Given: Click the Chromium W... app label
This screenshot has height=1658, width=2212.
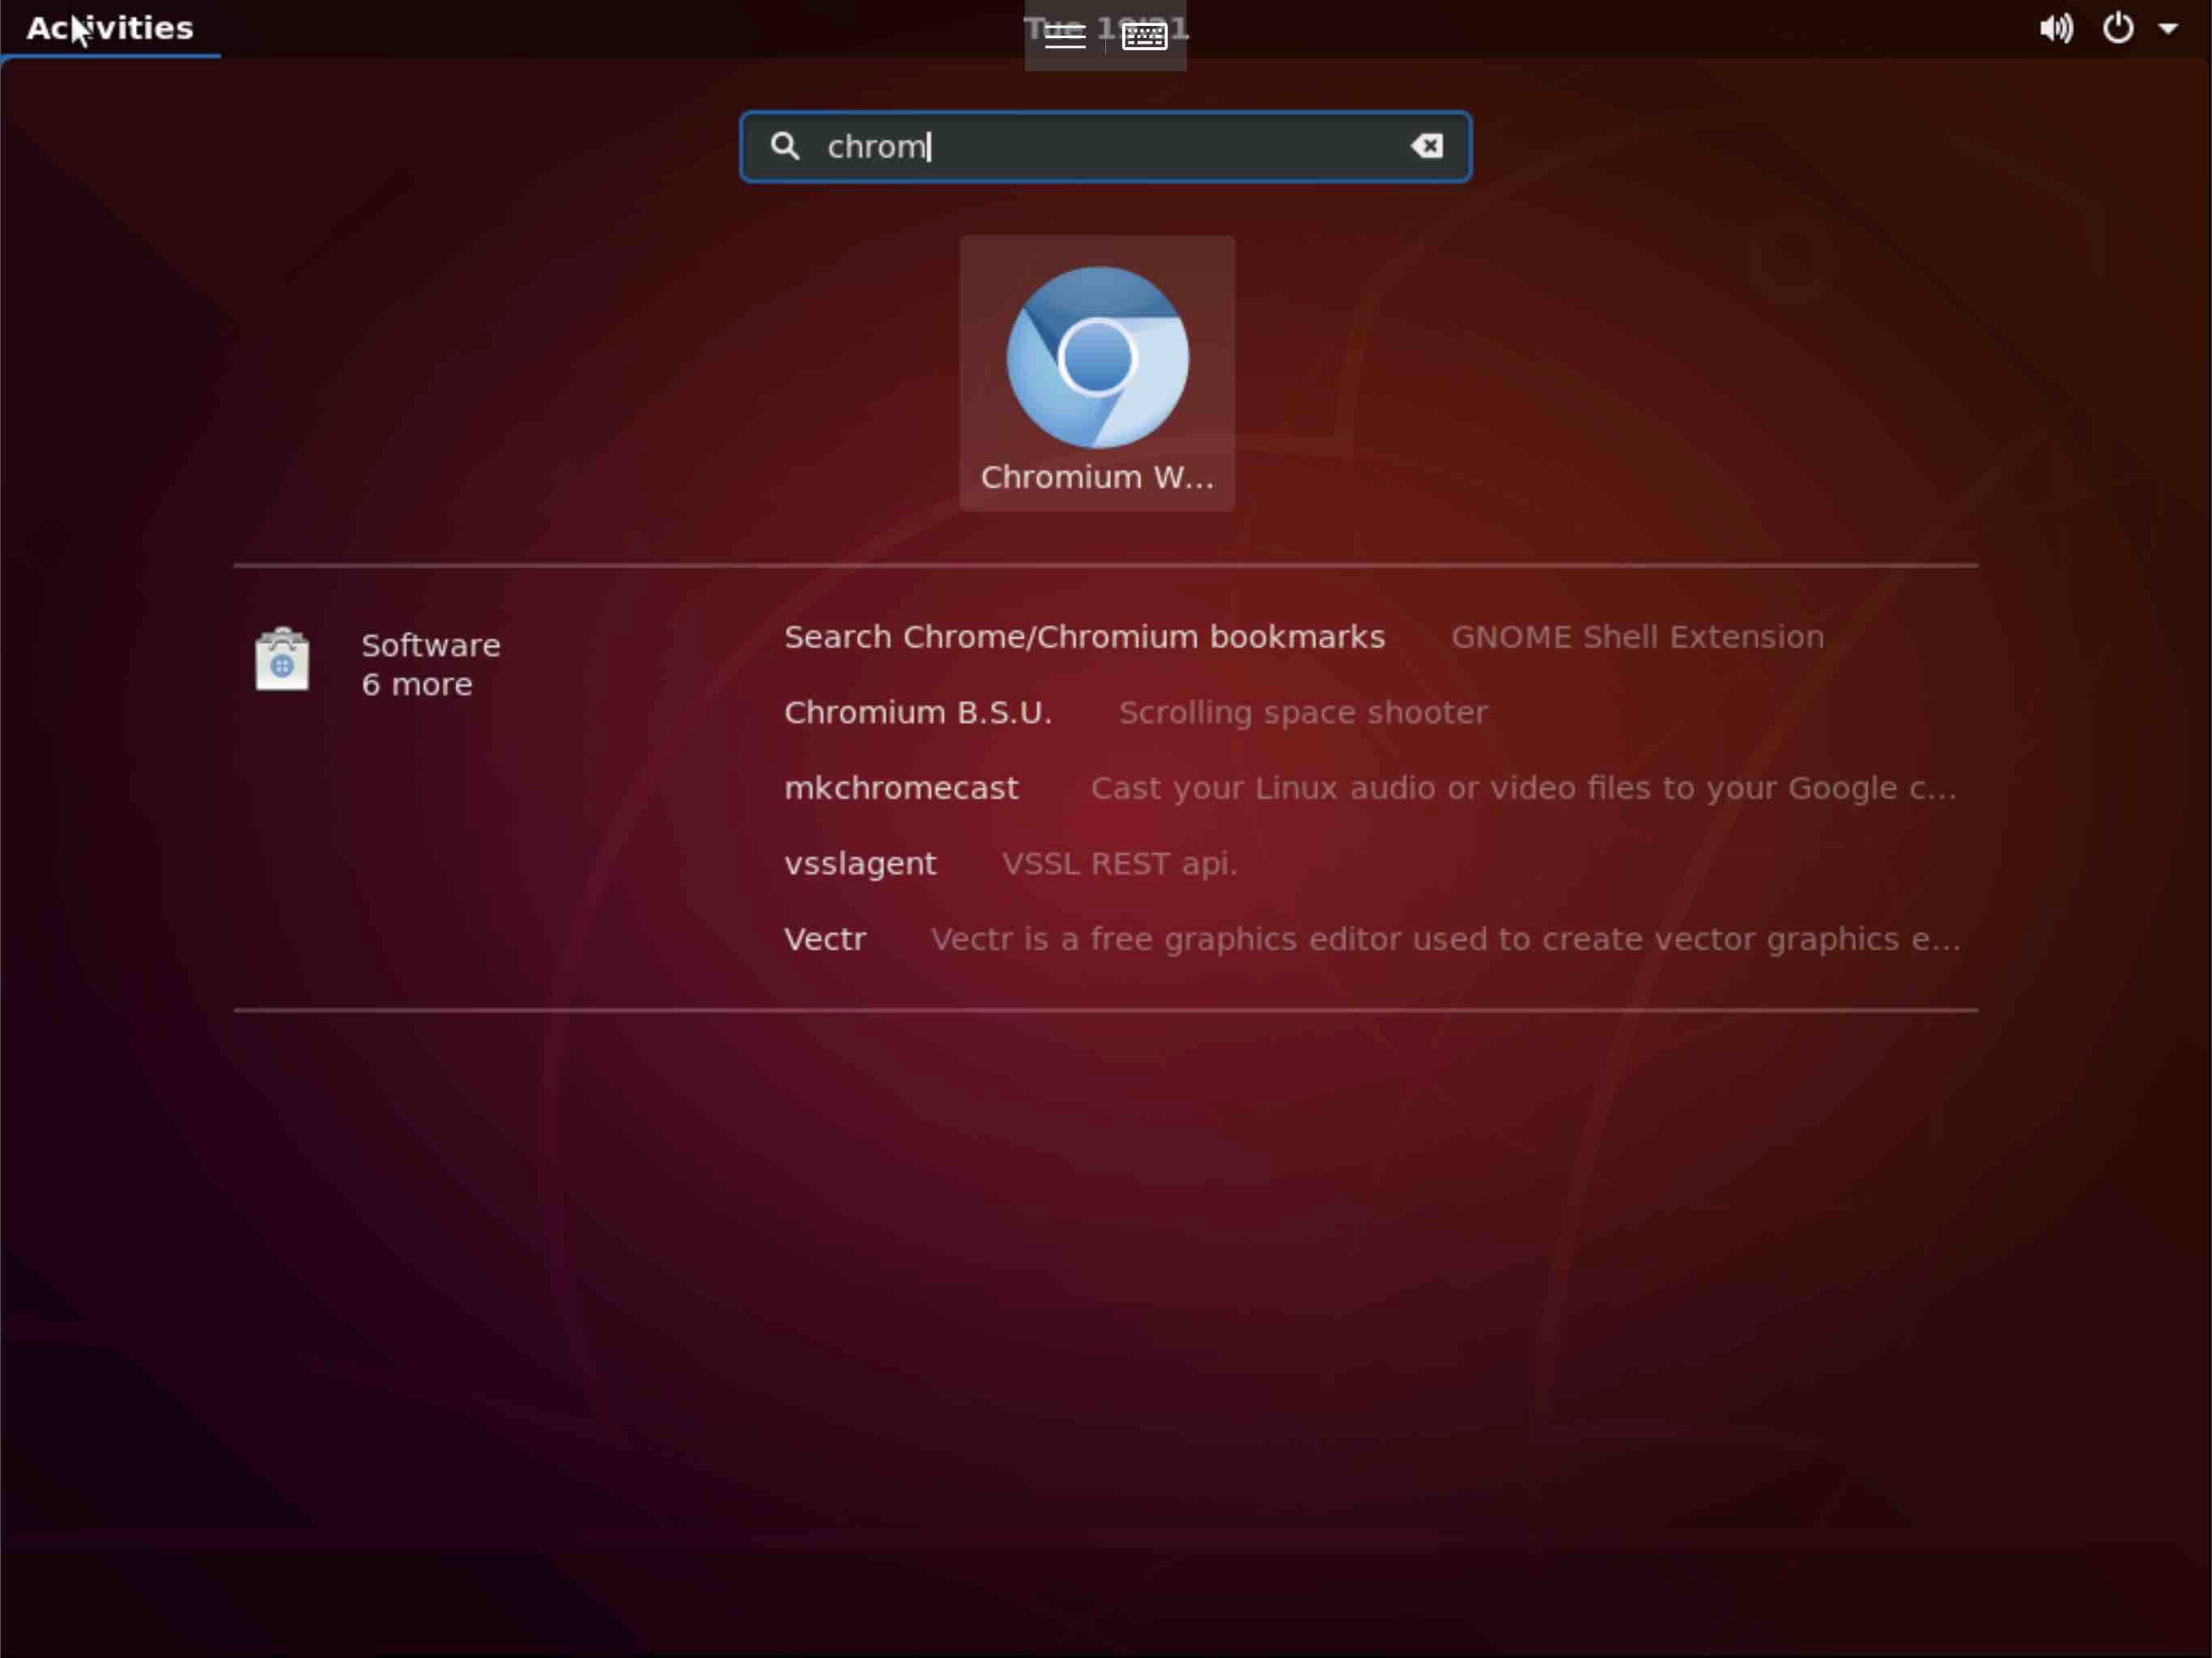Looking at the screenshot, I should (x=1097, y=478).
